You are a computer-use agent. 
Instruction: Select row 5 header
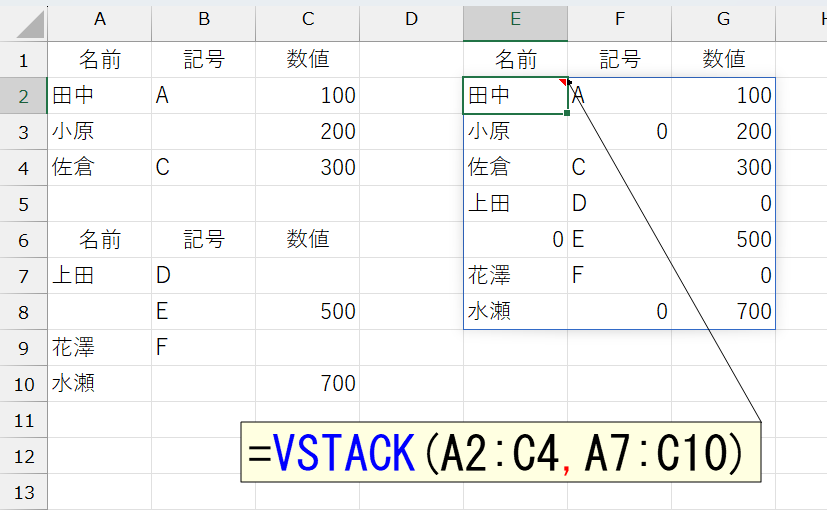pyautogui.click(x=23, y=204)
